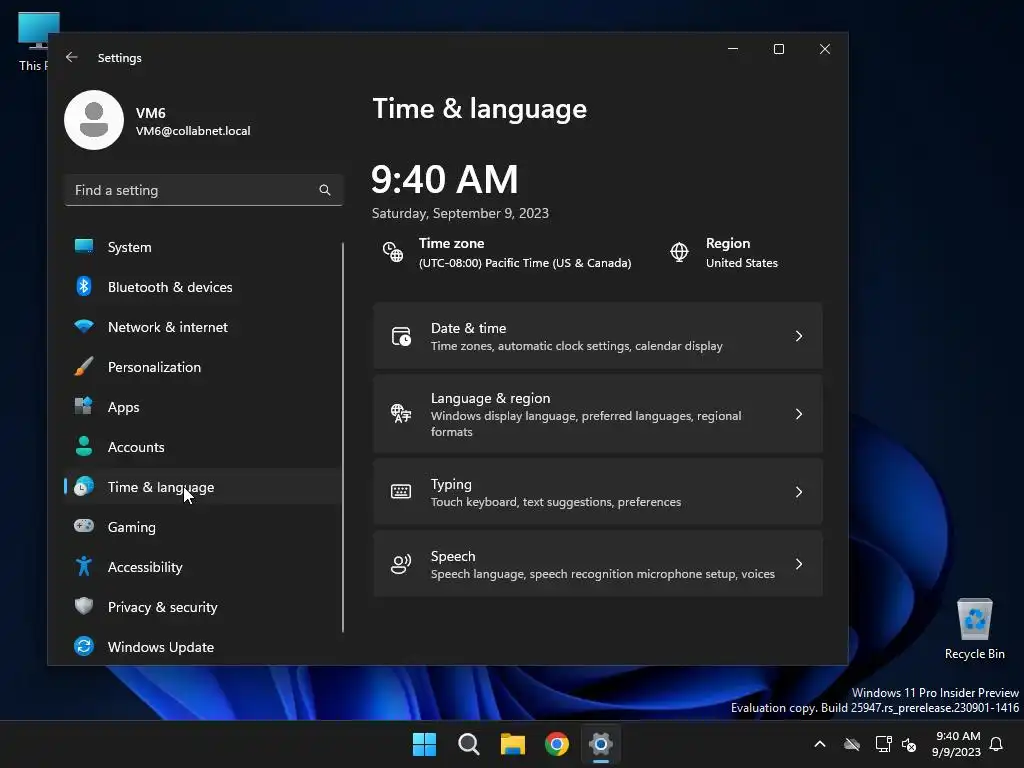Open the Typing title
Image resolution: width=1024 pixels, height=768 pixels.
pyautogui.click(x=451, y=484)
